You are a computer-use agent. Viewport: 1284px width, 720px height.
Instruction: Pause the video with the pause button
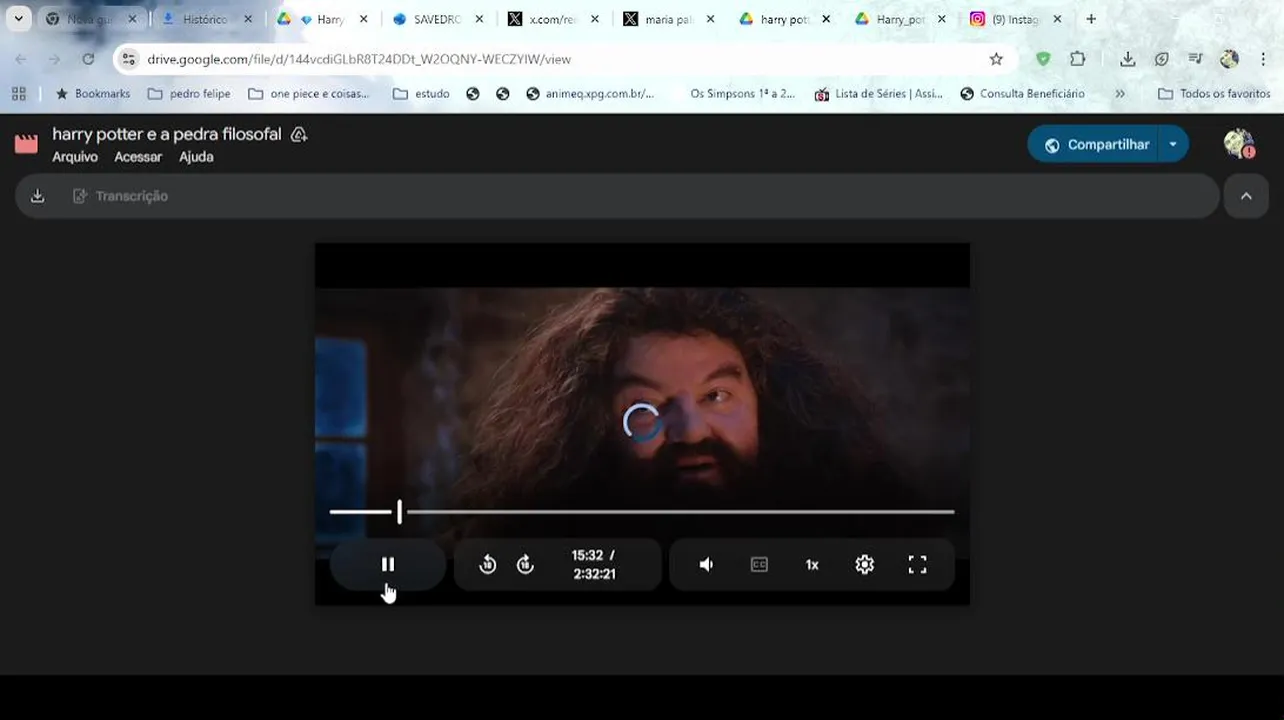pos(388,564)
